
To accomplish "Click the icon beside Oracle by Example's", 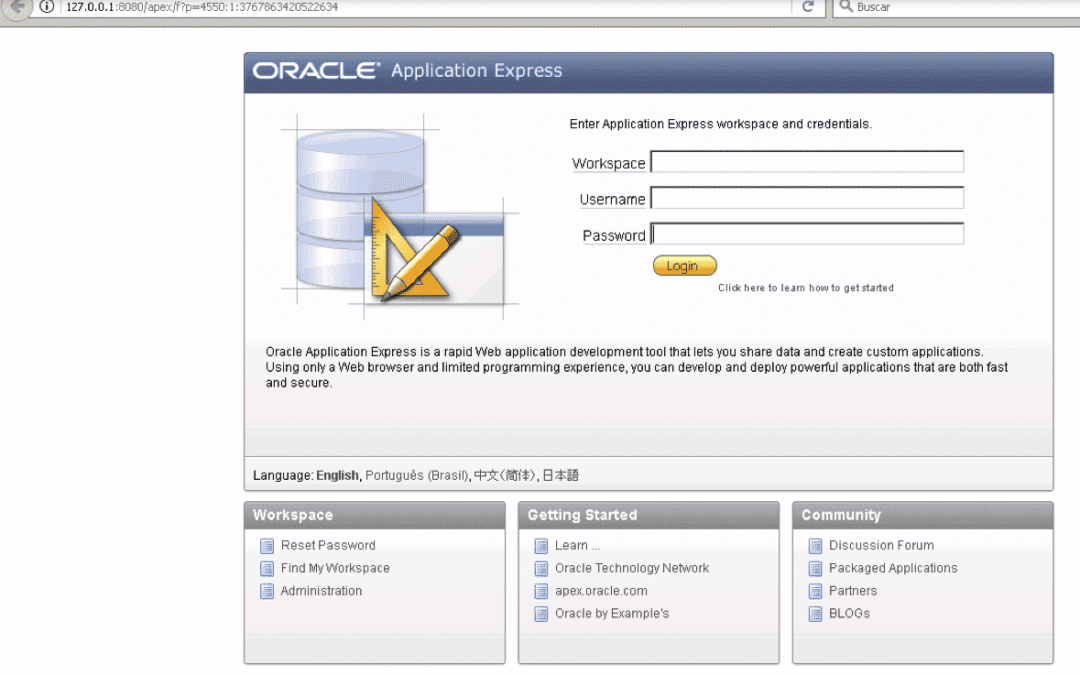I will pos(541,614).
